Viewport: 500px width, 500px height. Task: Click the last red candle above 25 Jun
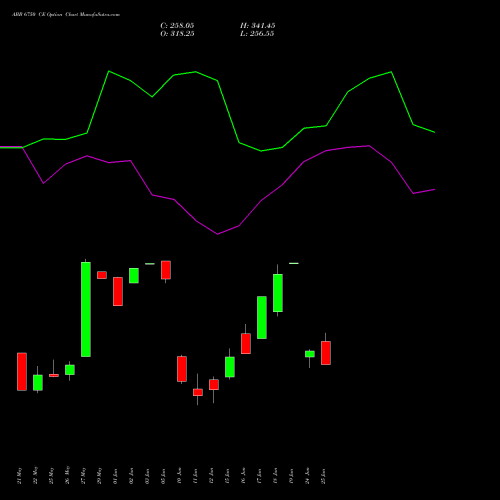pyautogui.click(x=326, y=353)
